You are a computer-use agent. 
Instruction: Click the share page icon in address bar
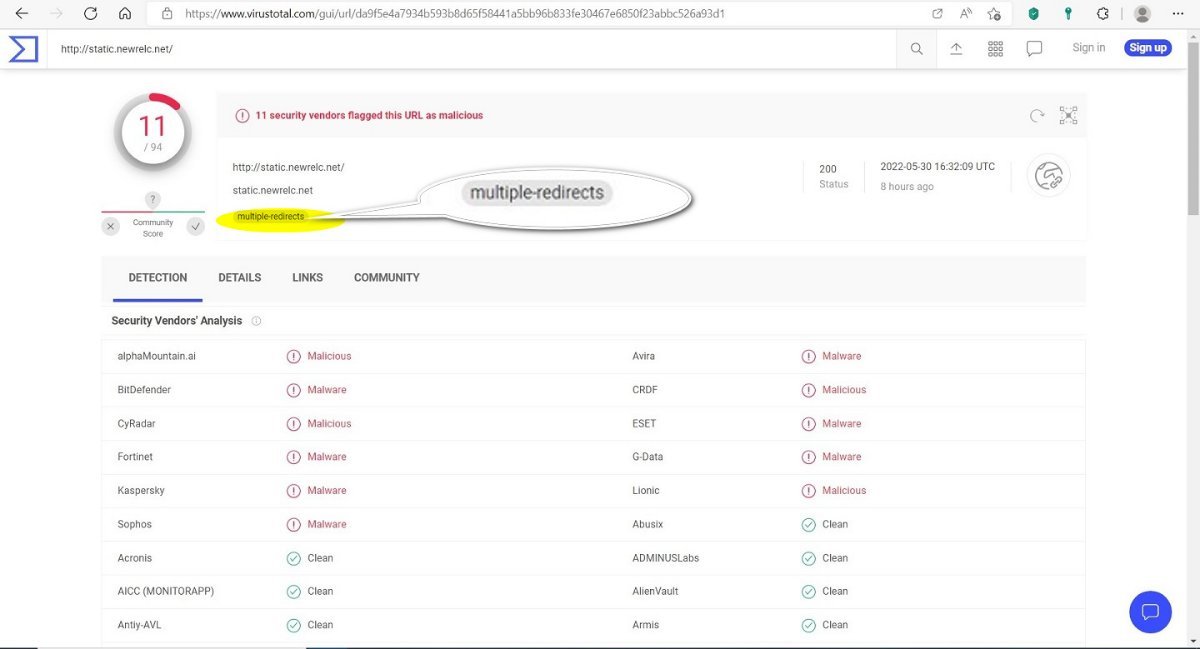(937, 14)
